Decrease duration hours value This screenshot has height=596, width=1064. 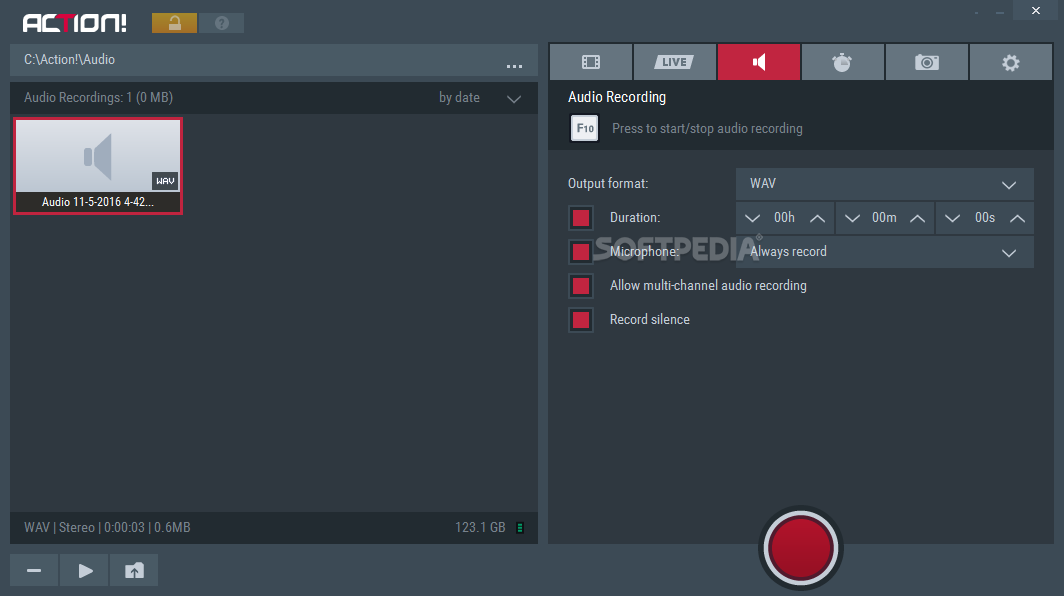tap(752, 218)
